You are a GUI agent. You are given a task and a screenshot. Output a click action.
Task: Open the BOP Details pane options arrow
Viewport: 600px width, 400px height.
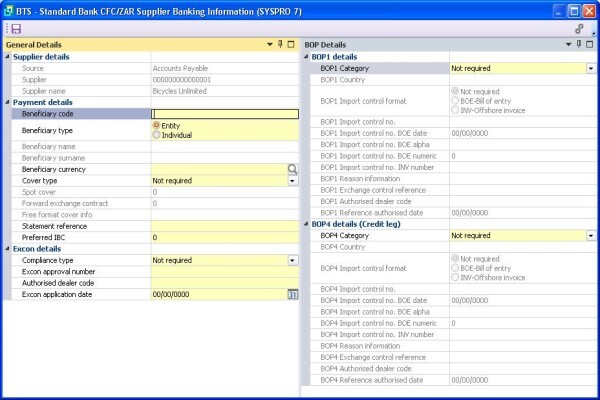pyautogui.click(x=569, y=44)
